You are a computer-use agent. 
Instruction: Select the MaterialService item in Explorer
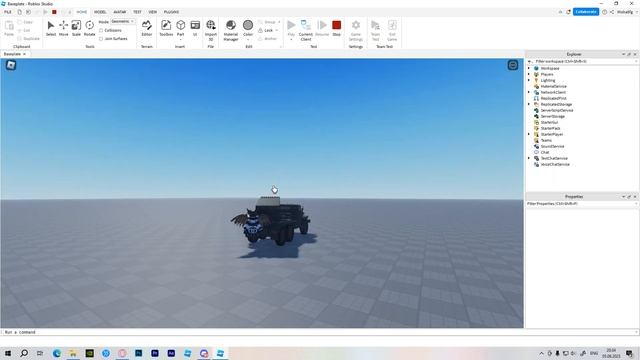coord(553,87)
